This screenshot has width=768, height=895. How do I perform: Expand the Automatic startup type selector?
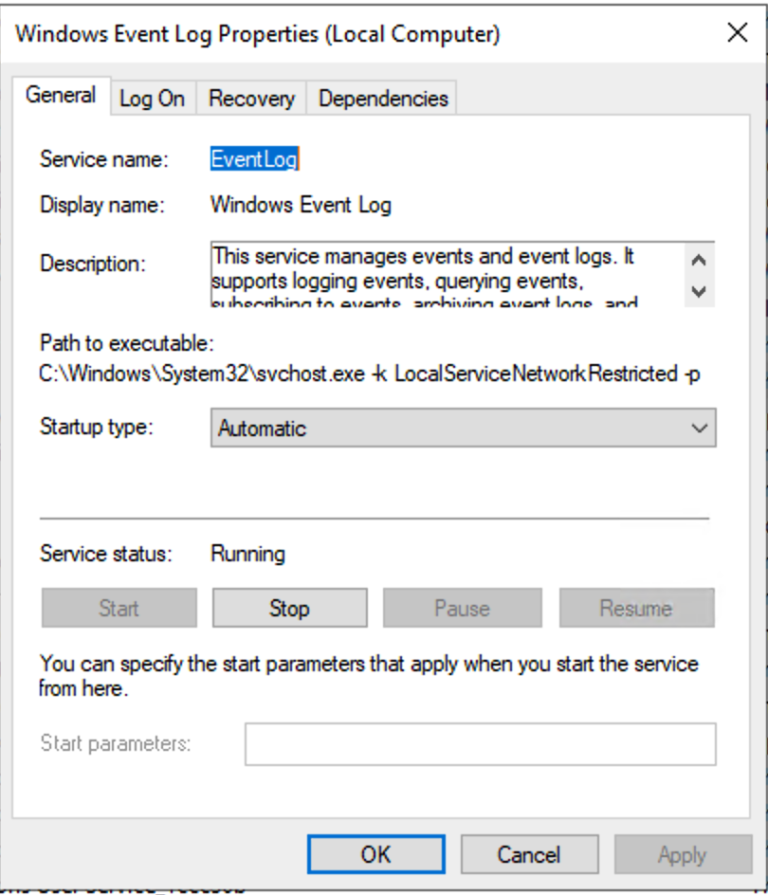463,428
